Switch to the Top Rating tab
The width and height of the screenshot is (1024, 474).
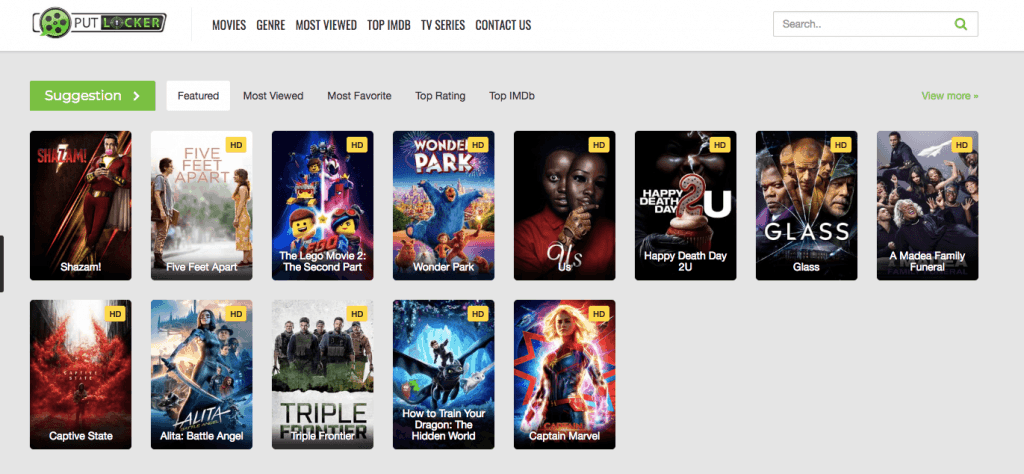(x=440, y=96)
